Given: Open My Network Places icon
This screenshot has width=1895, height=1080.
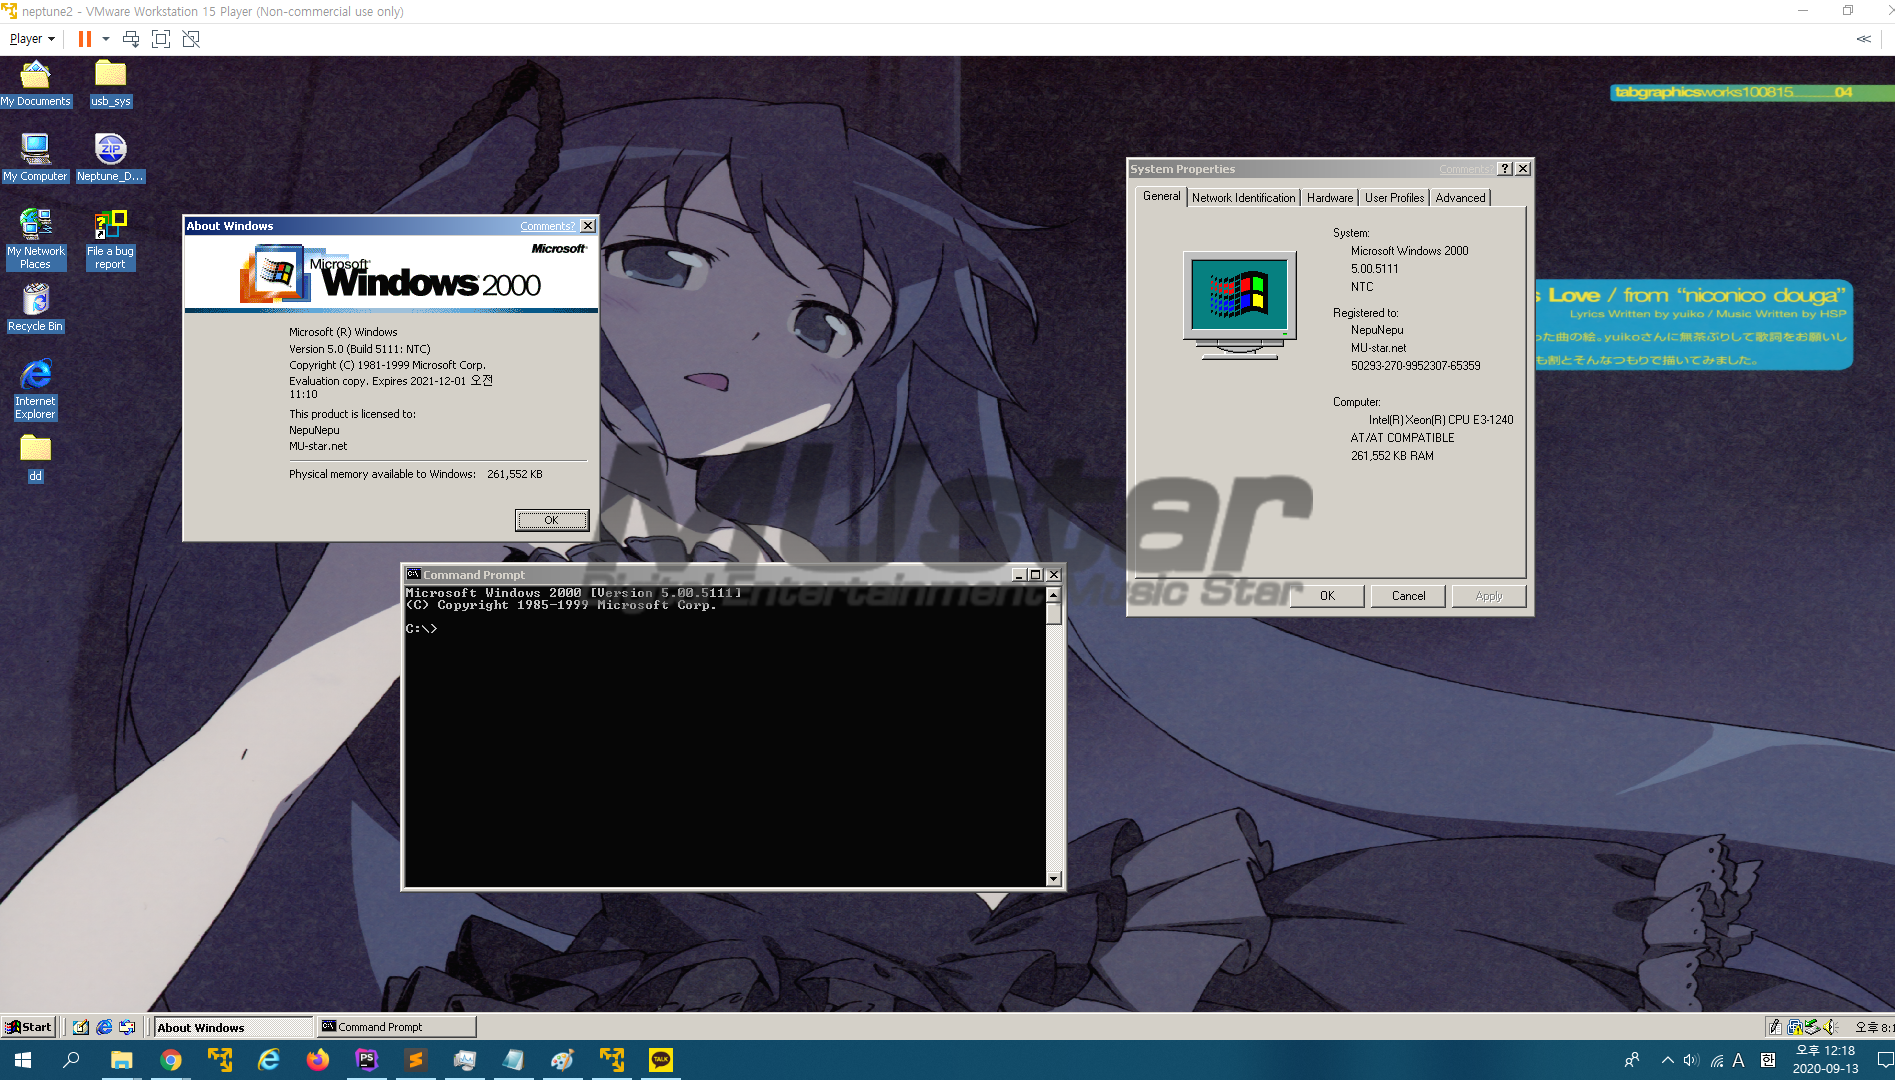Looking at the screenshot, I should (x=35, y=239).
